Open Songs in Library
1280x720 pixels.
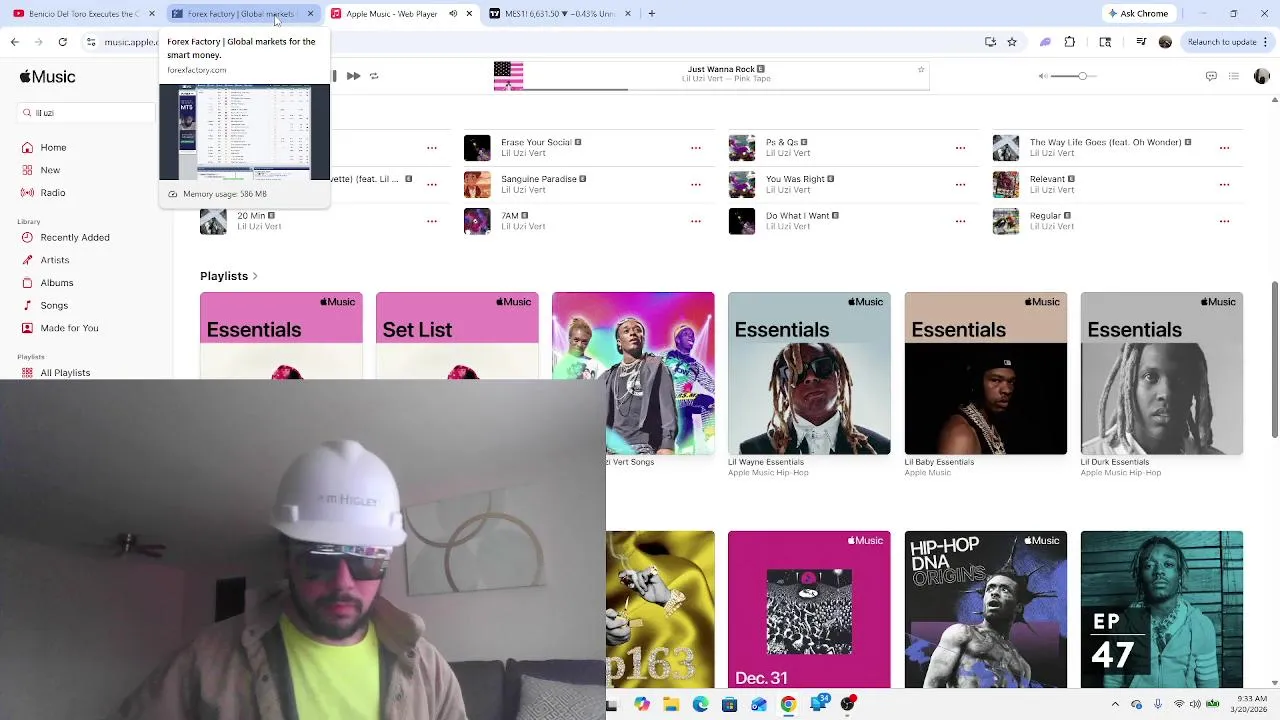(x=54, y=306)
